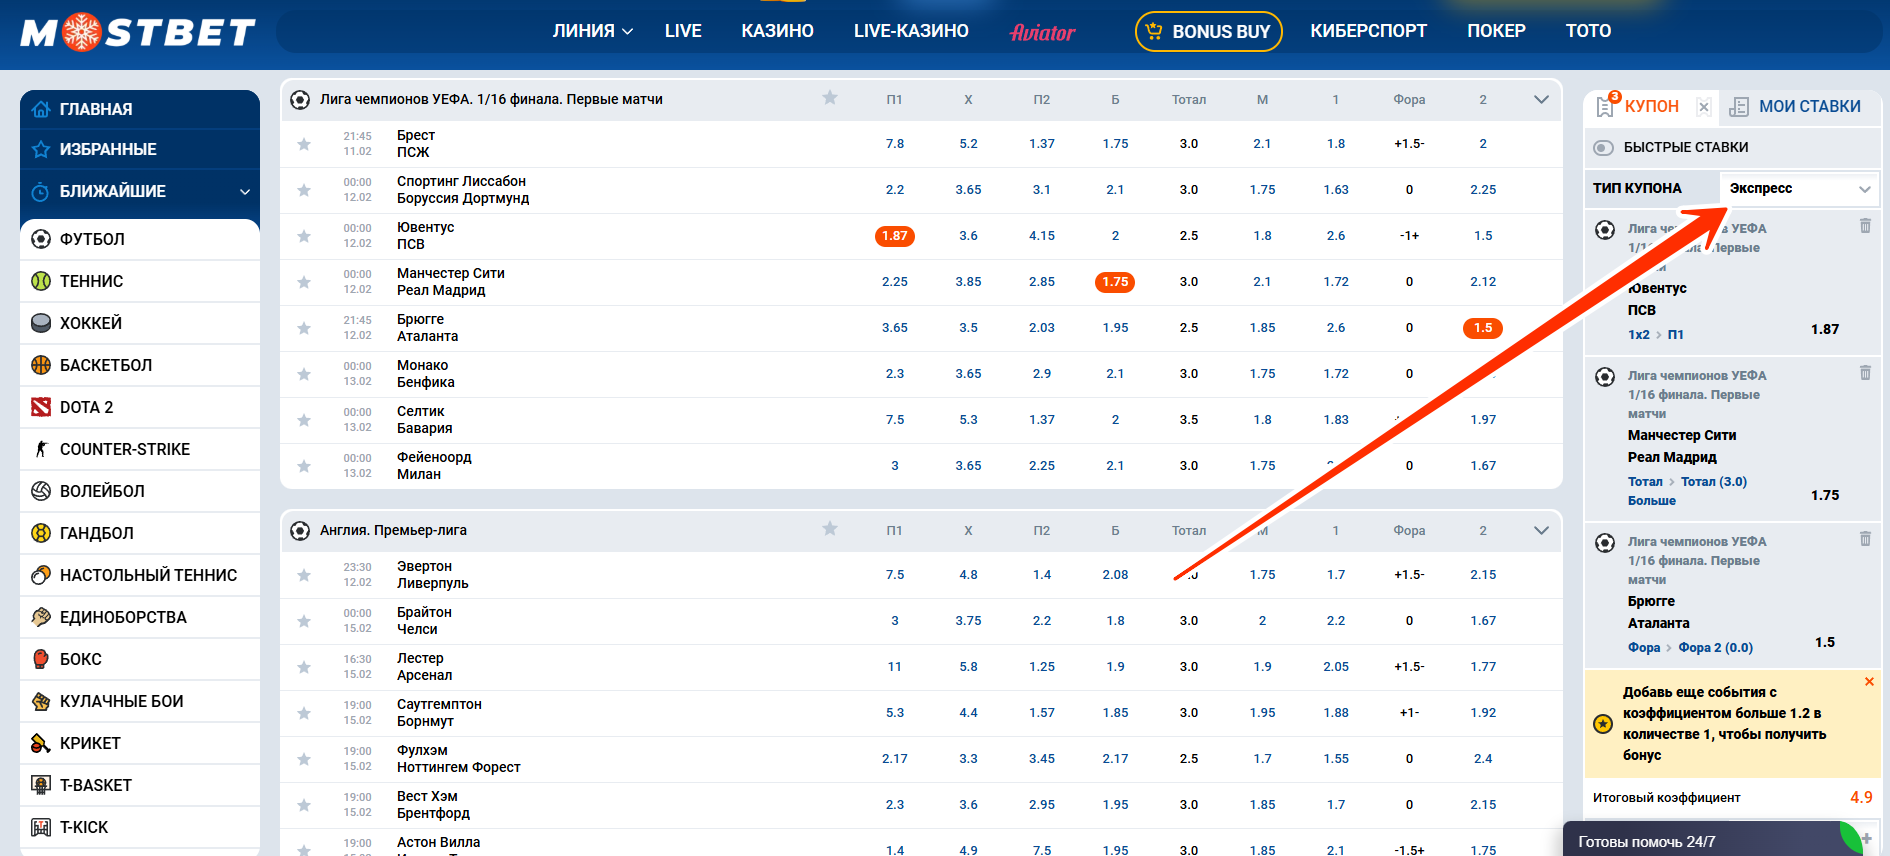Image resolution: width=1890 pixels, height=856 pixels.
Task: Open the Брайтон – Челси match
Action: point(424,621)
